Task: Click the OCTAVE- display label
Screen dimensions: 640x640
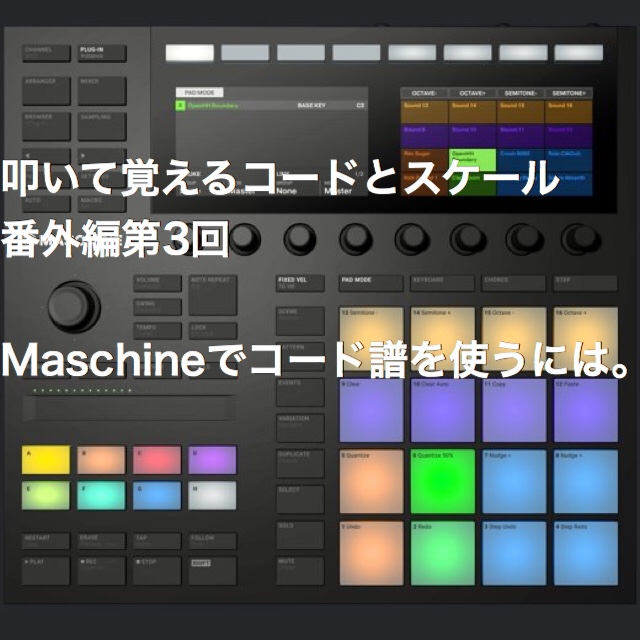Action: click(424, 93)
